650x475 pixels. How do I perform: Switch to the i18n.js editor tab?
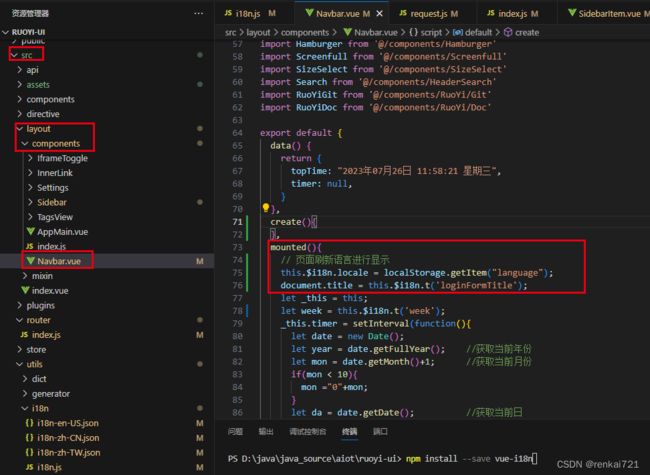[x=248, y=14]
